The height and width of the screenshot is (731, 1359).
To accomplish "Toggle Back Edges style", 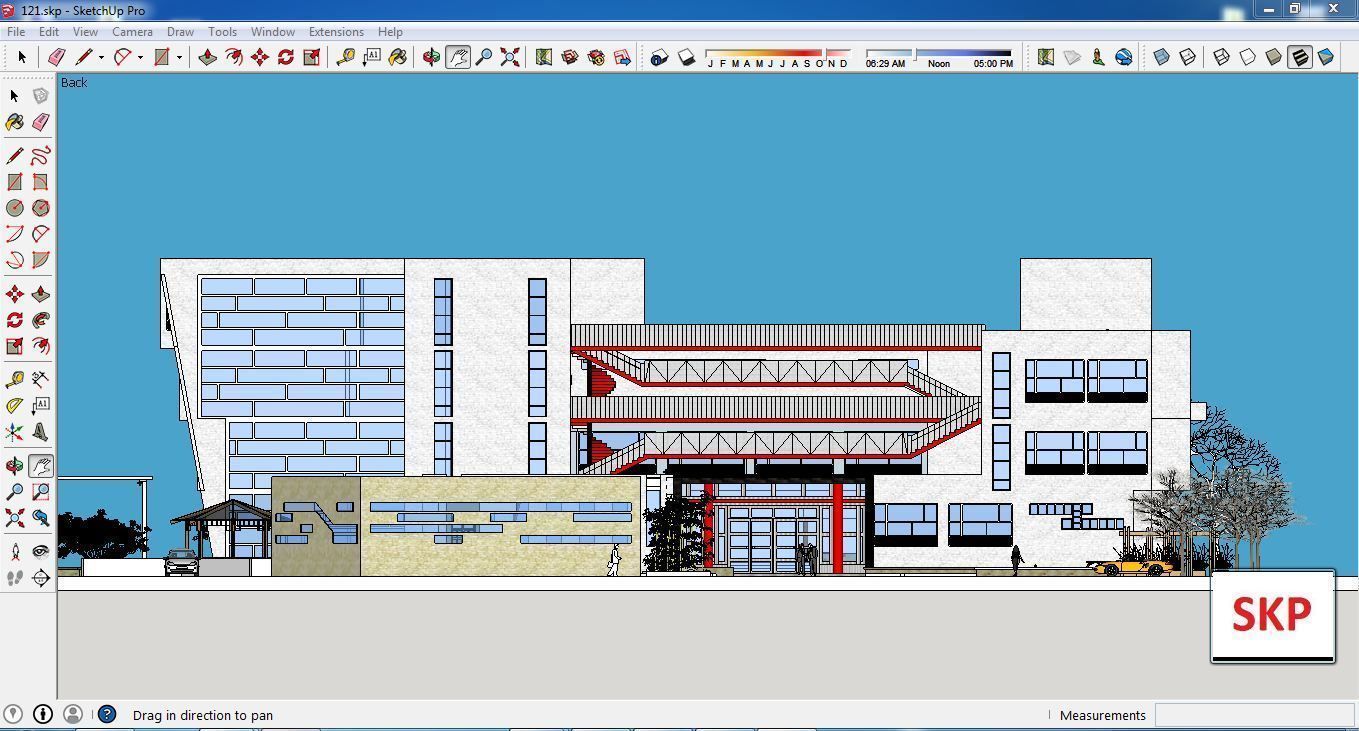I will point(1187,57).
